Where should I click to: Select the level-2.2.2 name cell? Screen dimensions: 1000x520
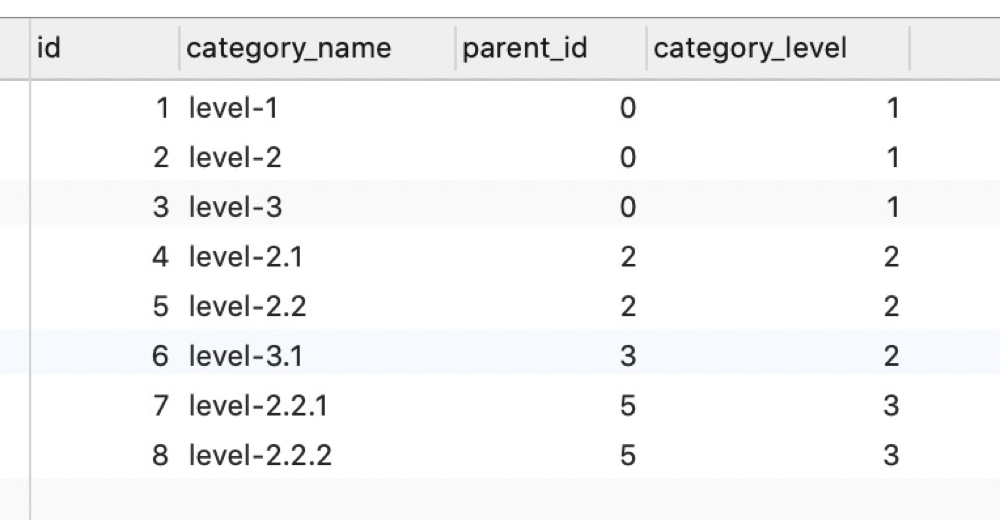[x=318, y=455]
